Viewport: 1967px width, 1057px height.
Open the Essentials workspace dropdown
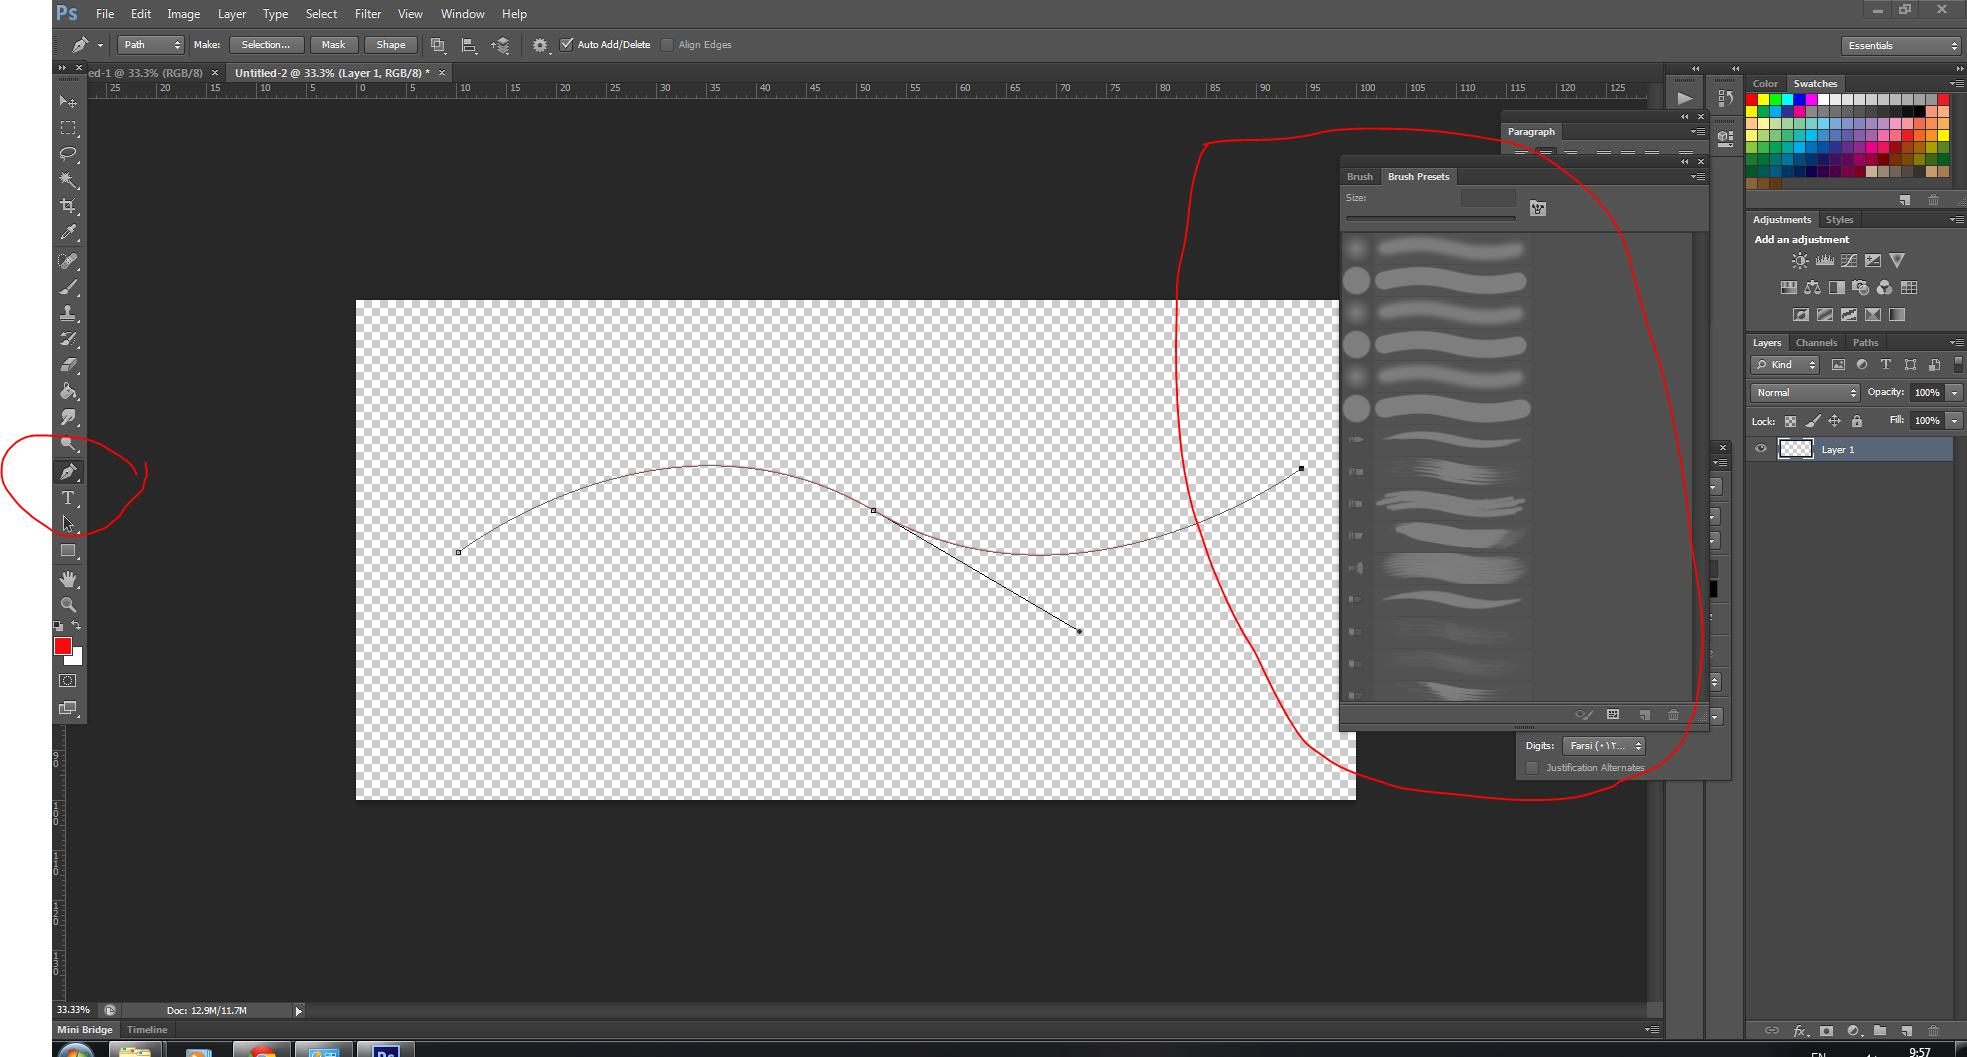pyautogui.click(x=1901, y=46)
